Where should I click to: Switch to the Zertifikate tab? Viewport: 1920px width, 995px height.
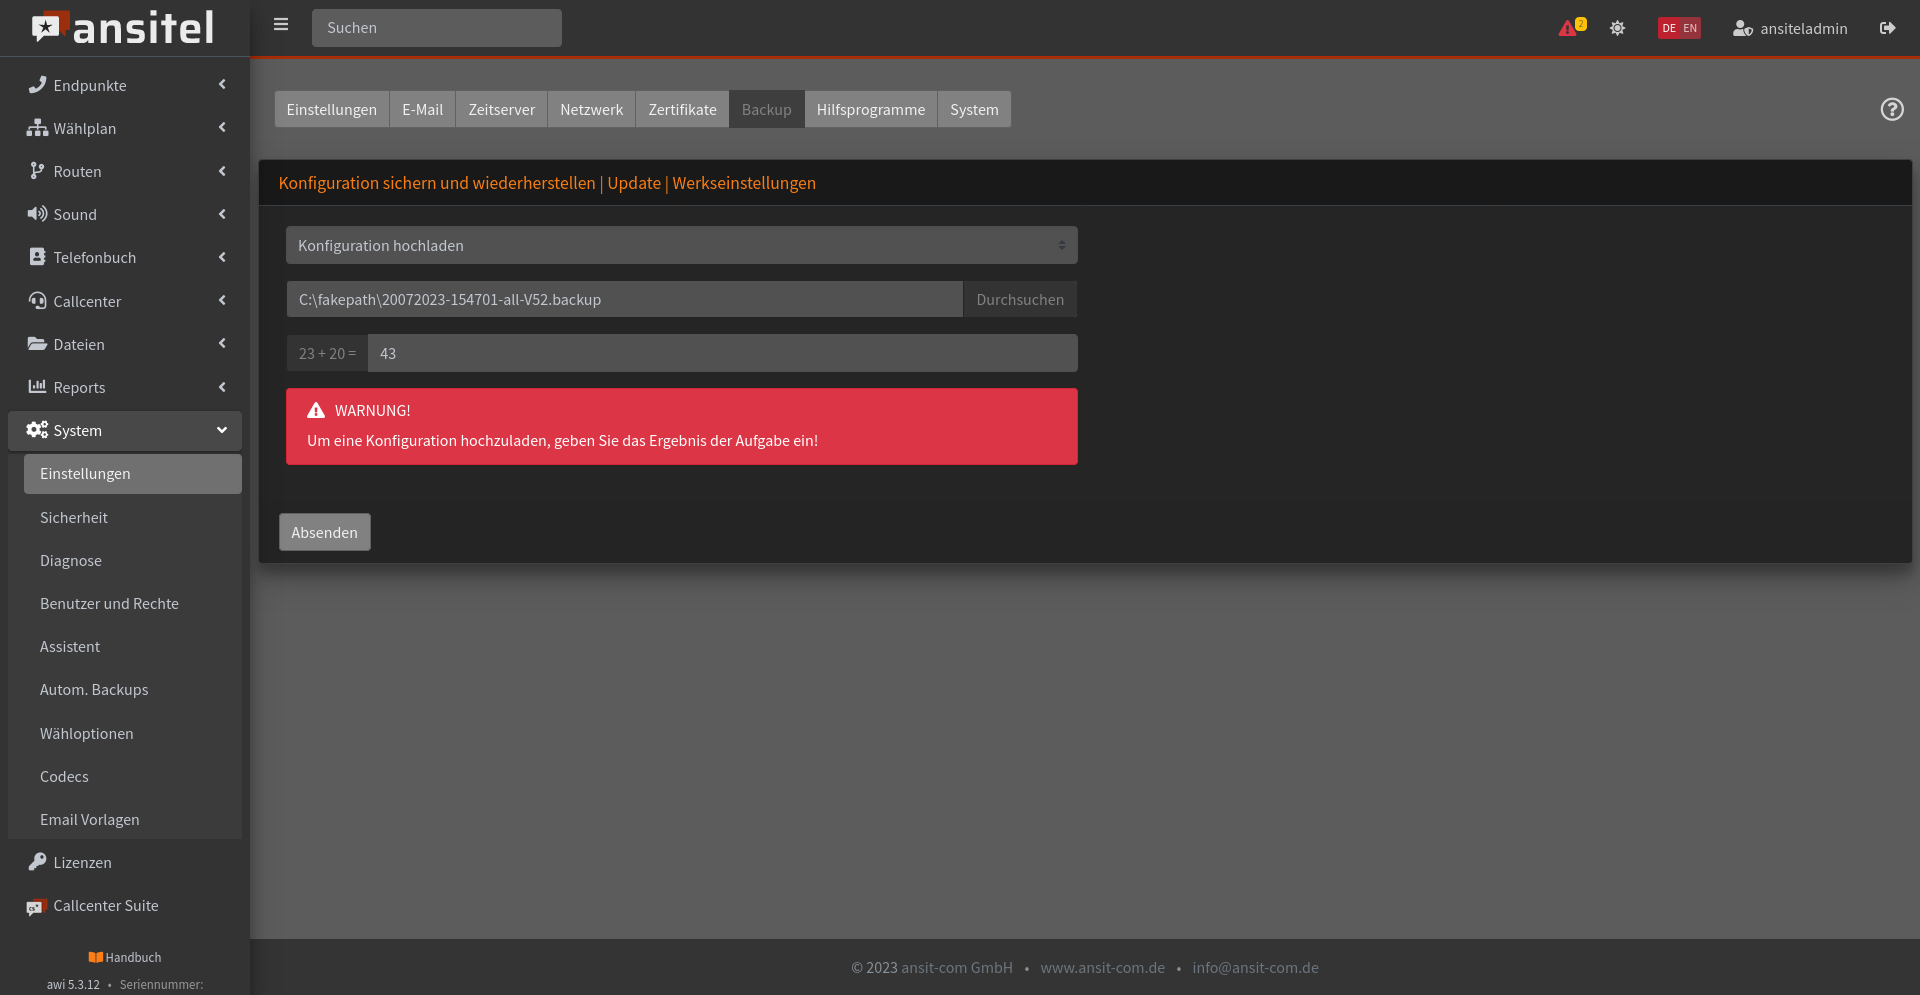[x=682, y=109]
